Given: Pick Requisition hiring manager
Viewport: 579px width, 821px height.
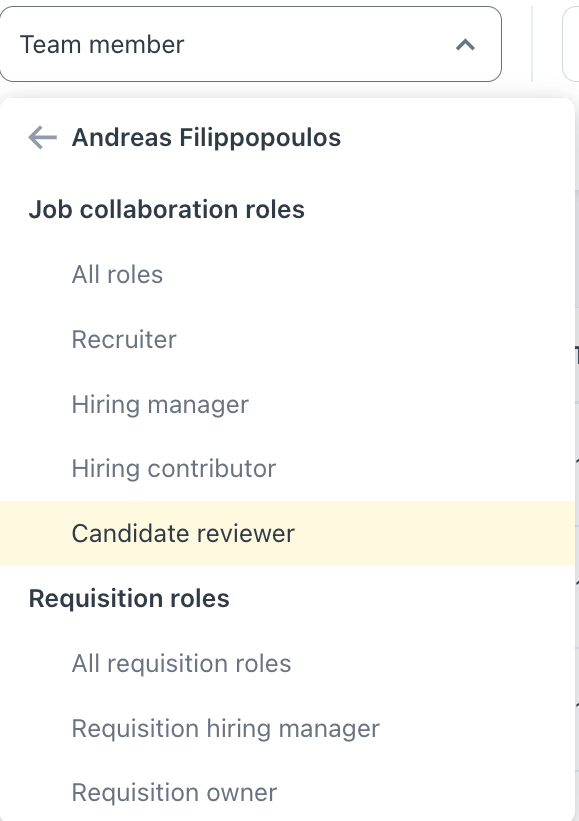Looking at the screenshot, I should (225, 728).
